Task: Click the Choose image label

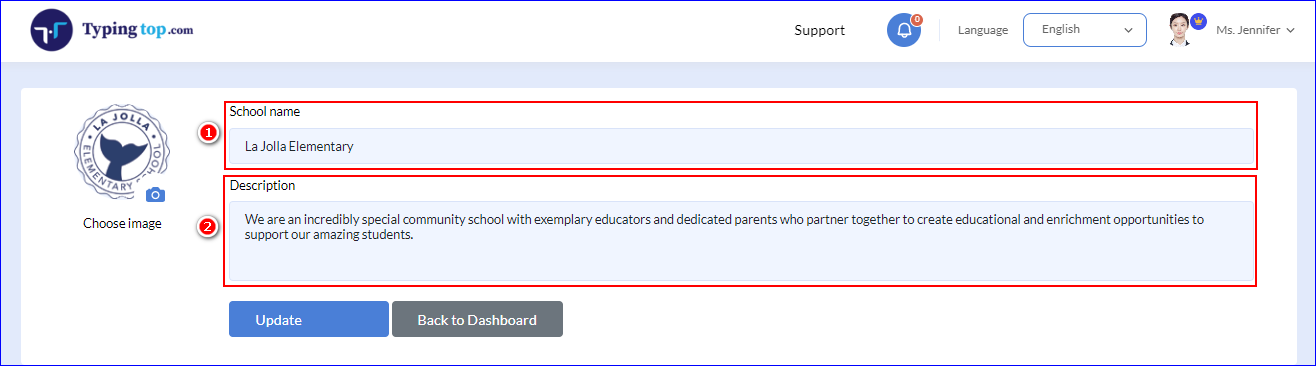Action: point(122,224)
